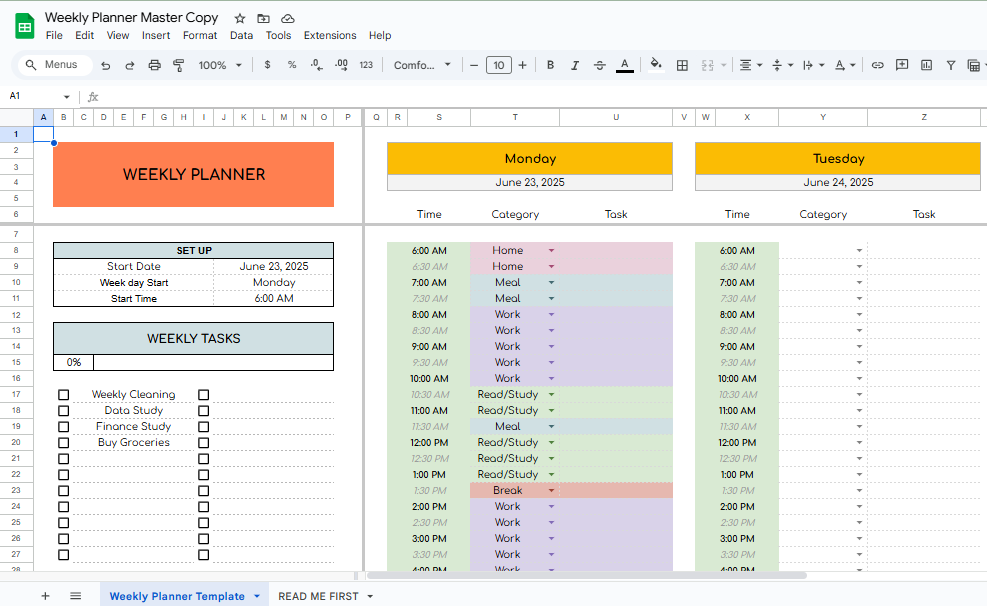Image resolution: width=987 pixels, height=606 pixels.
Task: Decrease font size with minus
Action: [475, 65]
